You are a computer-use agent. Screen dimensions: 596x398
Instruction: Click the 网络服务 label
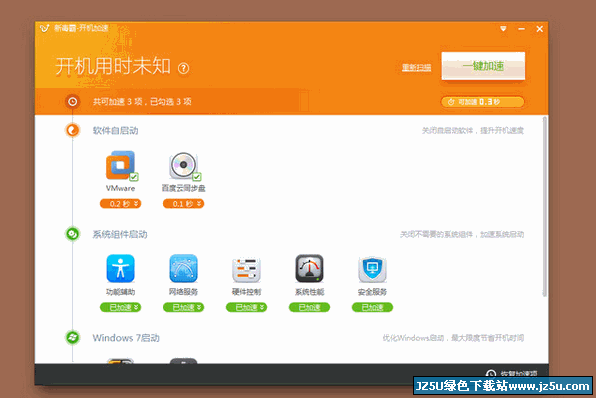click(183, 292)
